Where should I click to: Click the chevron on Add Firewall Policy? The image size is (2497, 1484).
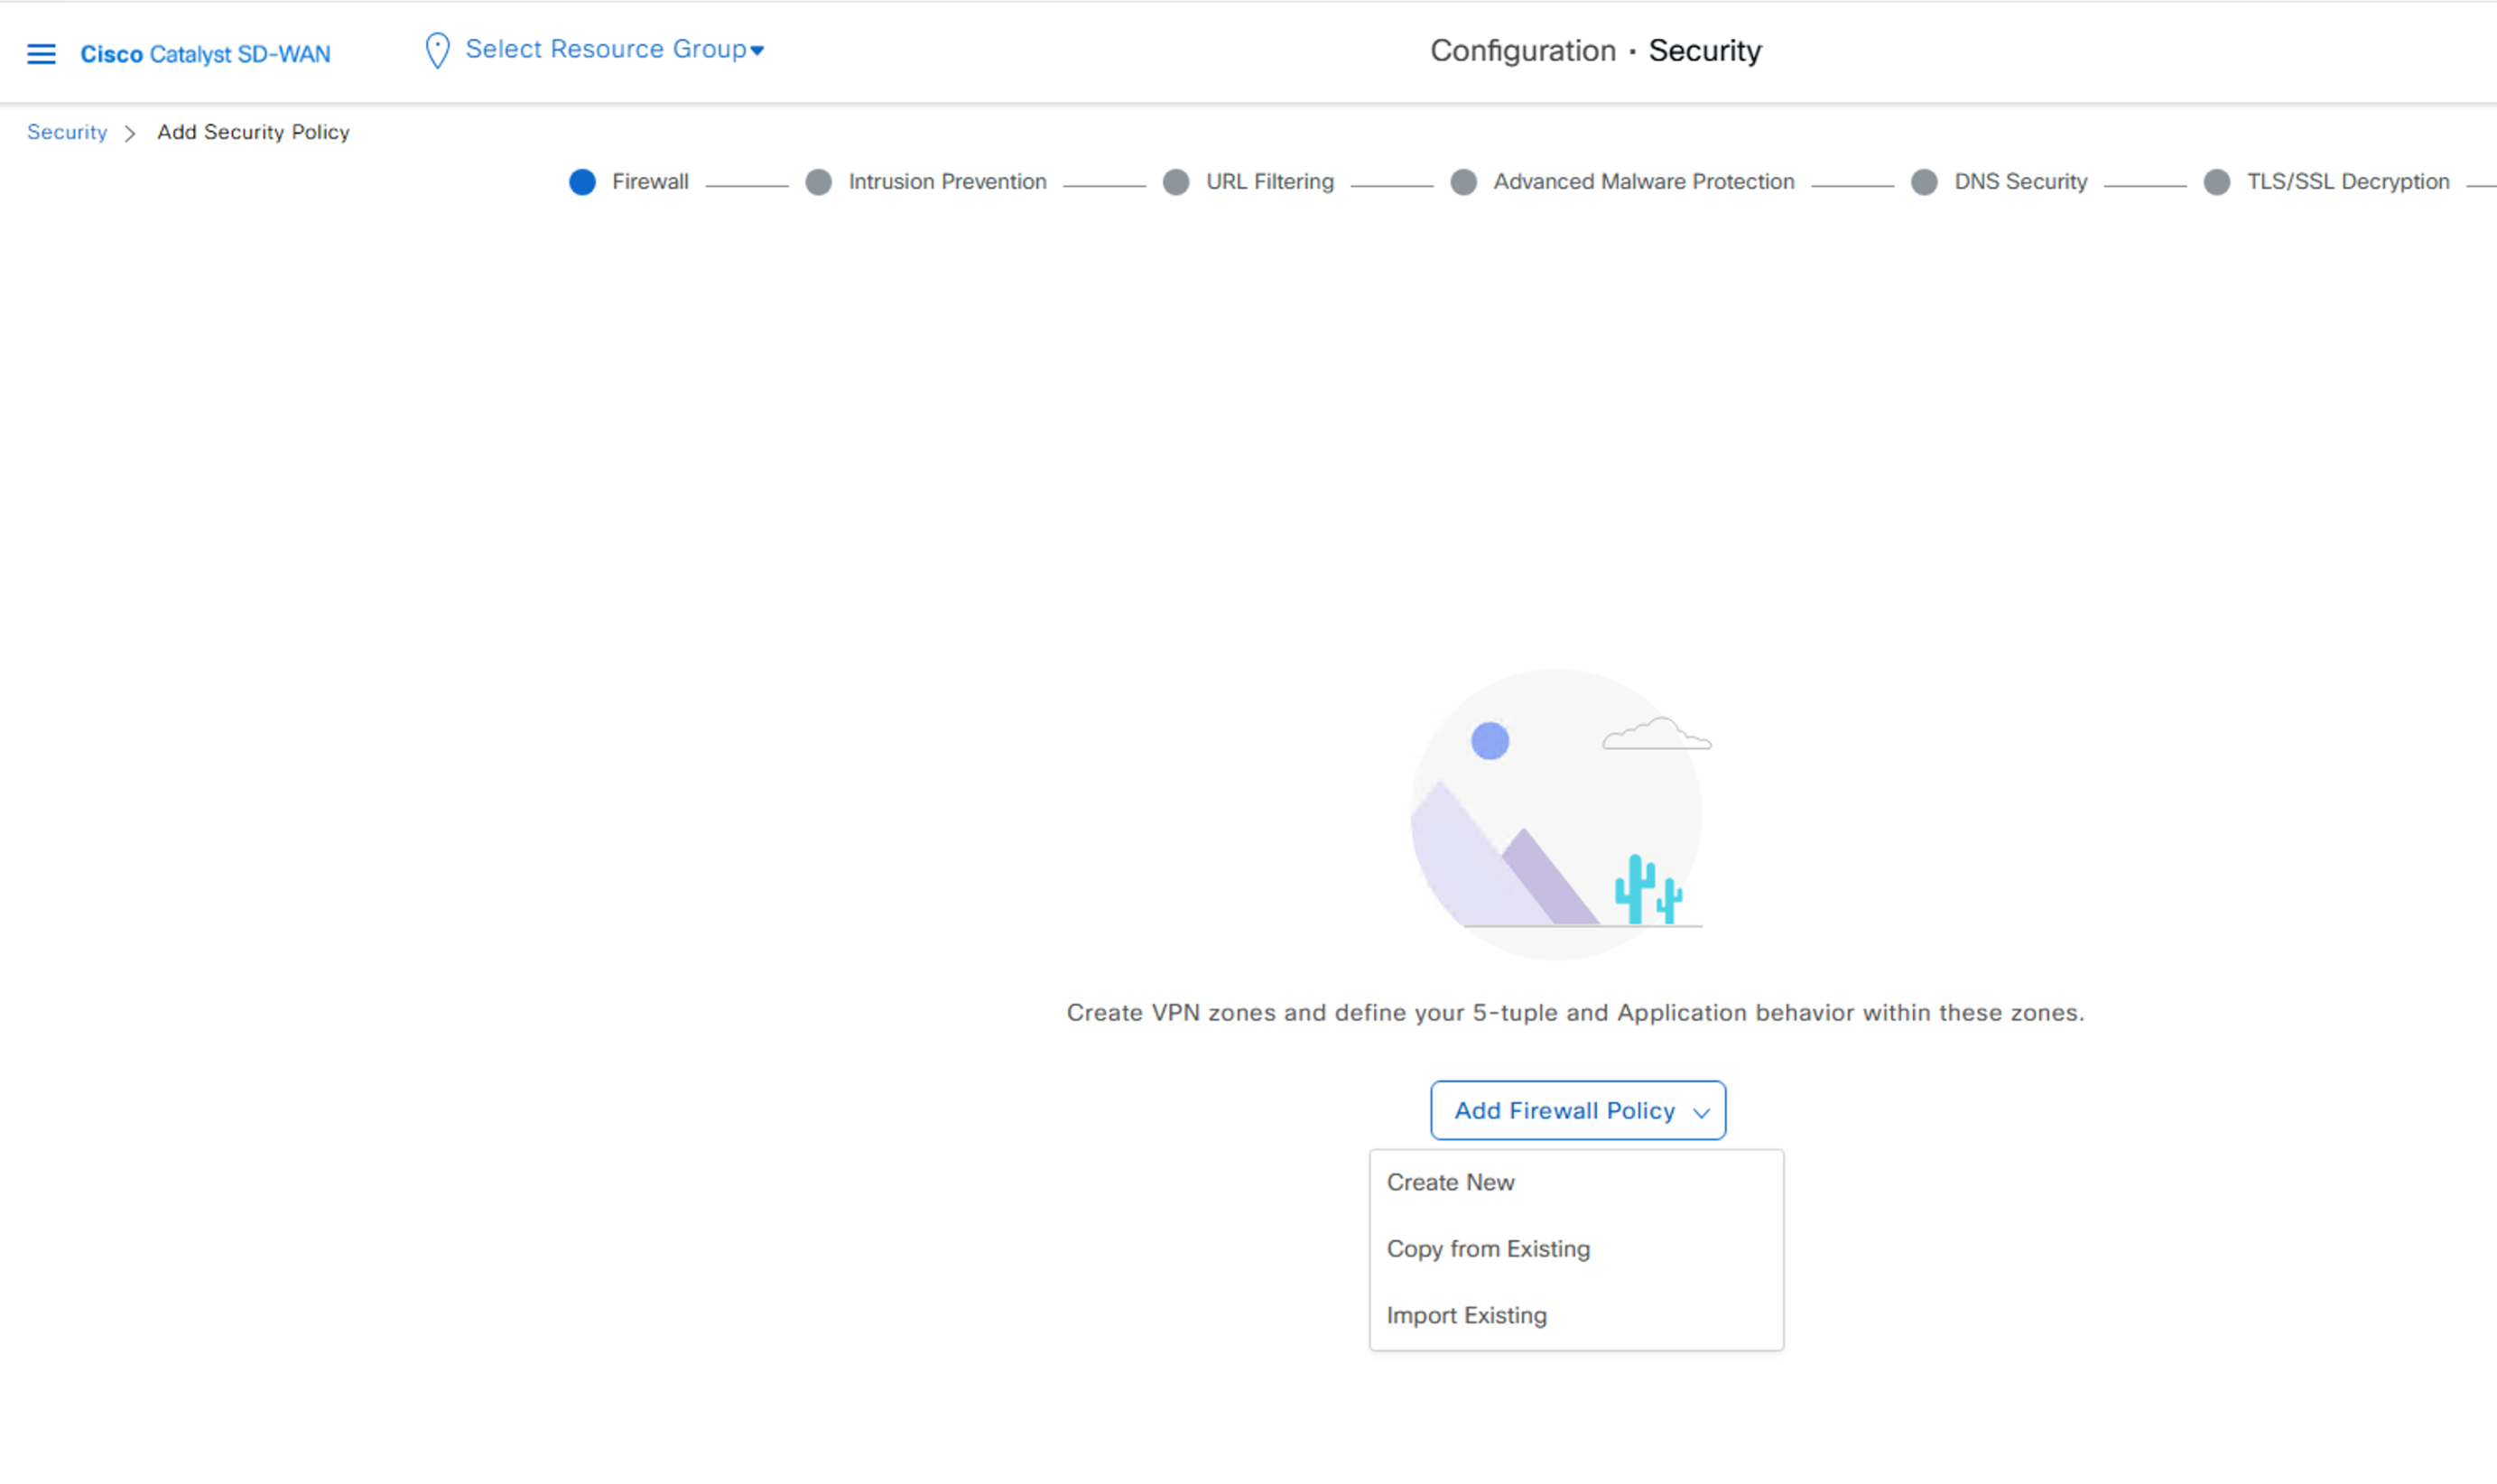click(x=1701, y=1113)
